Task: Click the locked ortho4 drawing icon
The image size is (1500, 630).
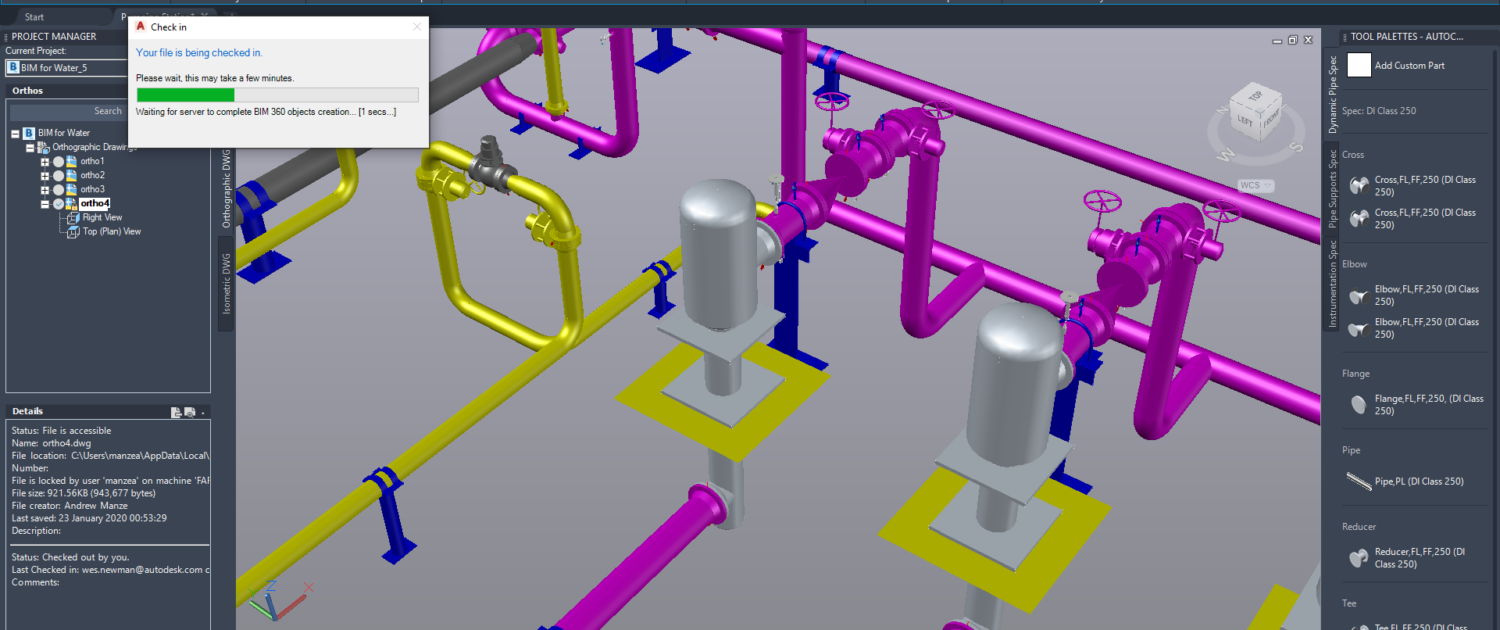Action: 71,204
